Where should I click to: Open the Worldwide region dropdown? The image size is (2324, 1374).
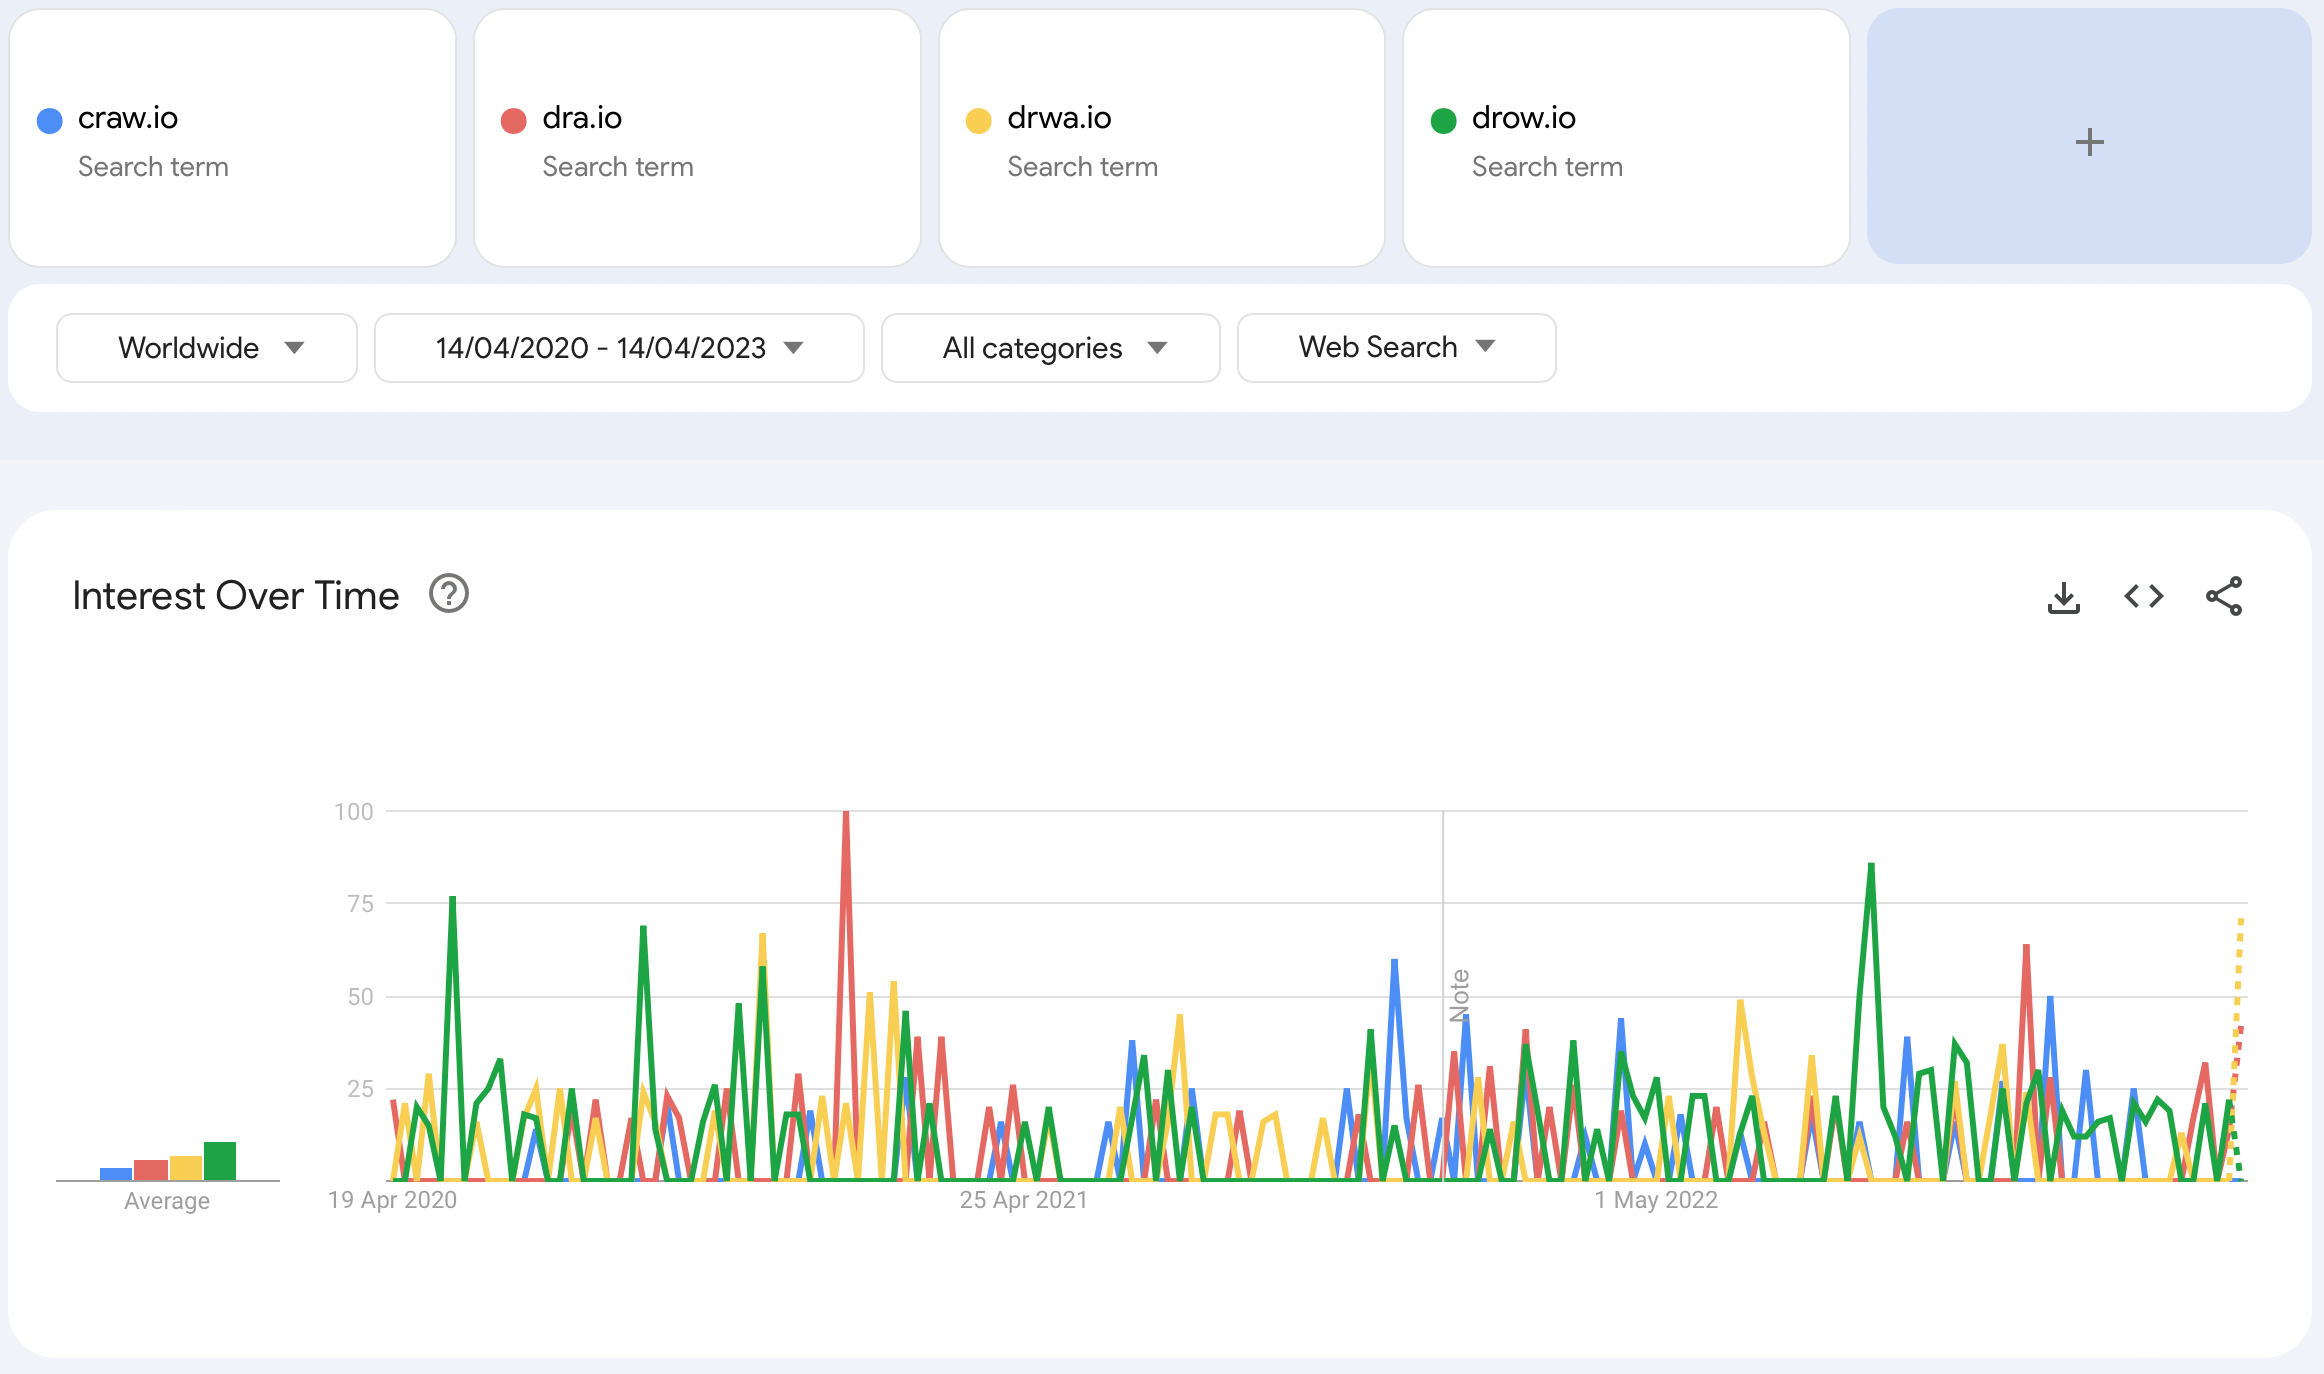(x=207, y=348)
